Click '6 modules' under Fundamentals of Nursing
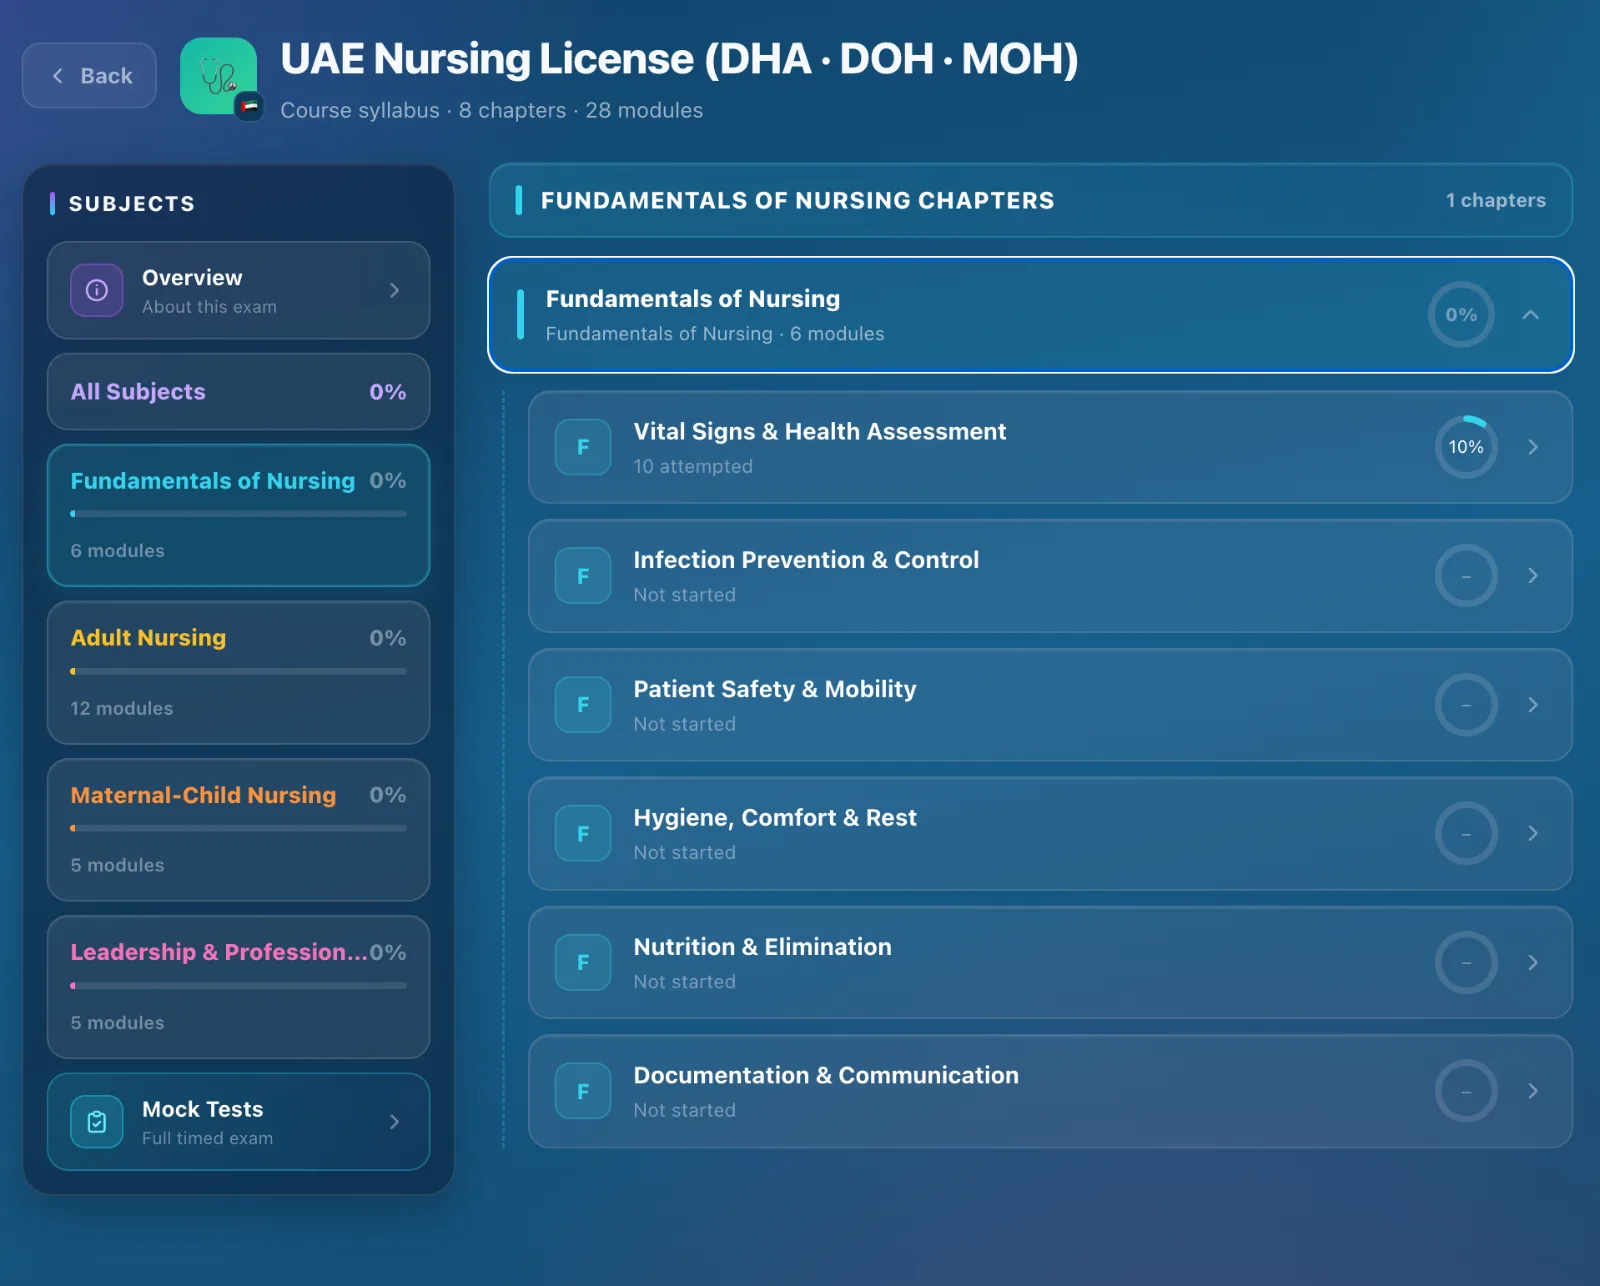Image resolution: width=1600 pixels, height=1286 pixels. [x=117, y=551]
